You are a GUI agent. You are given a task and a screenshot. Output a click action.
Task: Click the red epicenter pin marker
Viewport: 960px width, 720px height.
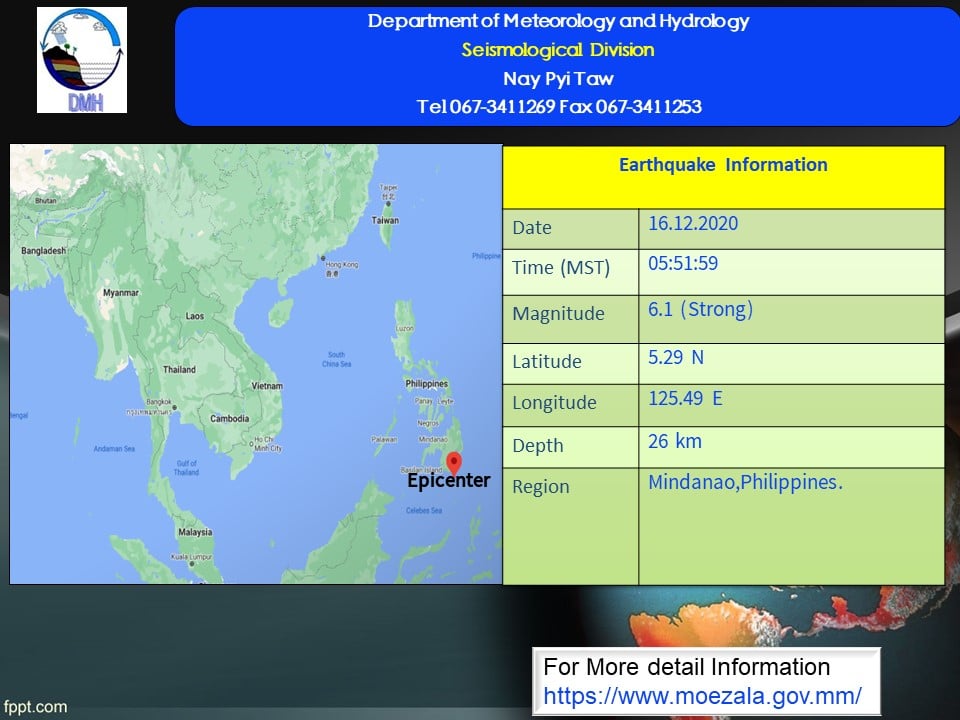(x=454, y=462)
